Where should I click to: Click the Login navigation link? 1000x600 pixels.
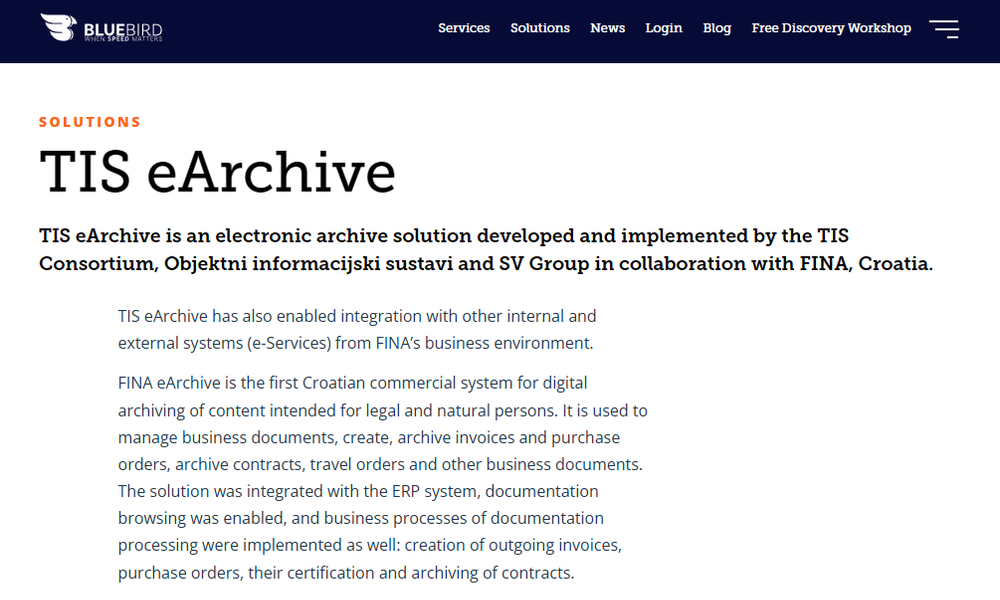pyautogui.click(x=663, y=28)
